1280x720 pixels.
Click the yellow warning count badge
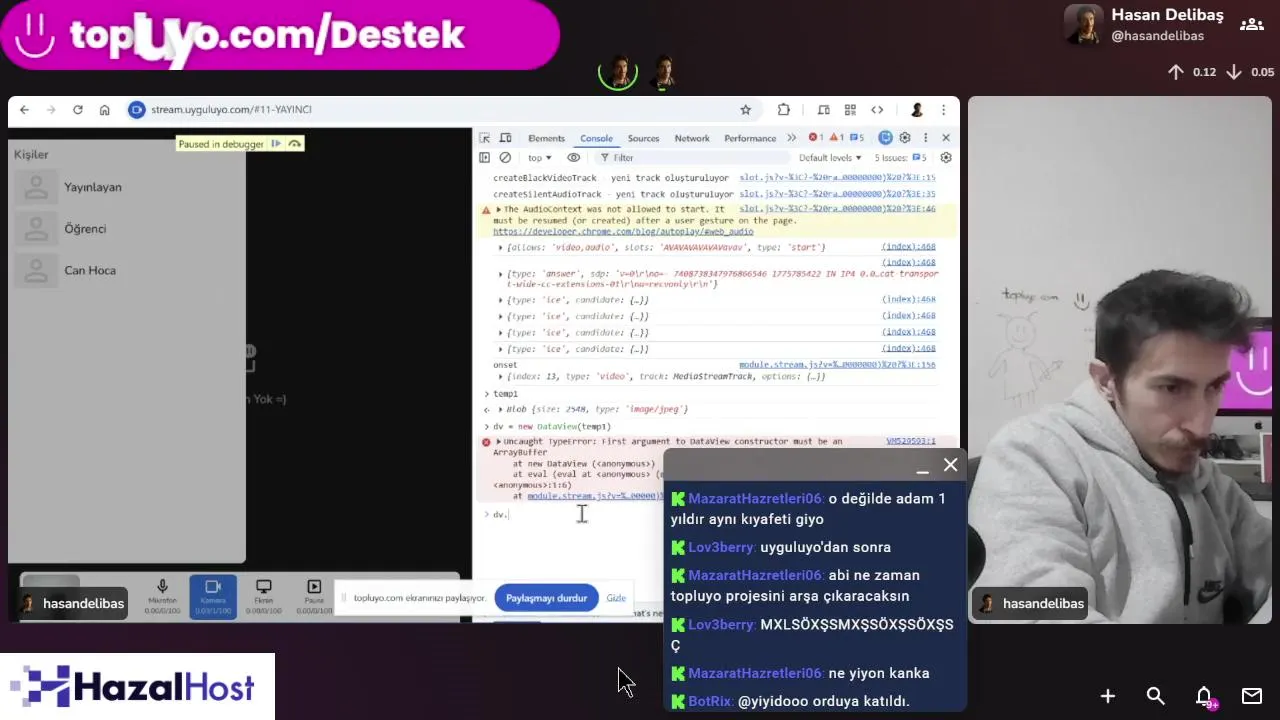click(835, 138)
